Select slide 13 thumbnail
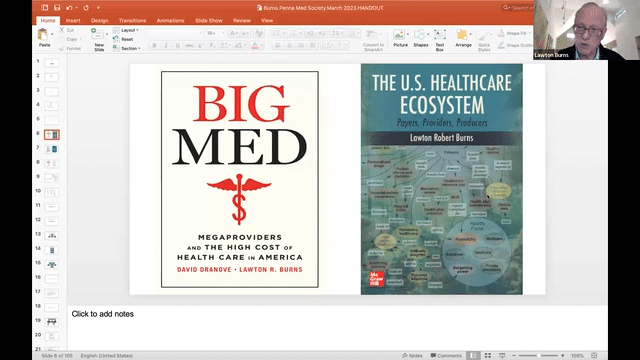Image resolution: width=640 pixels, height=360 pixels. tap(51, 236)
